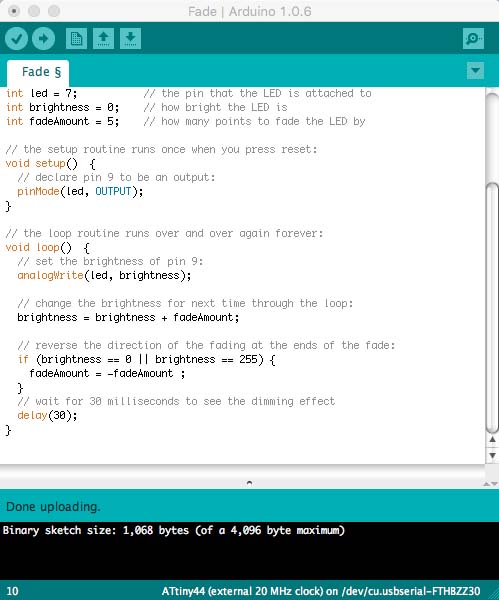Click the Upload arrow icon
Image resolution: width=499 pixels, height=600 pixels.
tap(43, 38)
